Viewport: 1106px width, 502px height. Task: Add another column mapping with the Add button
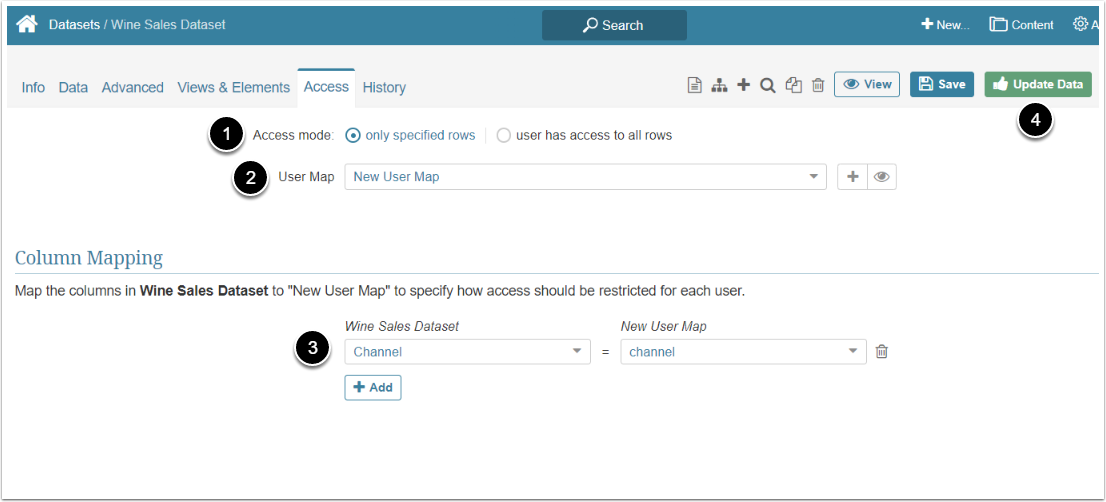tap(373, 387)
